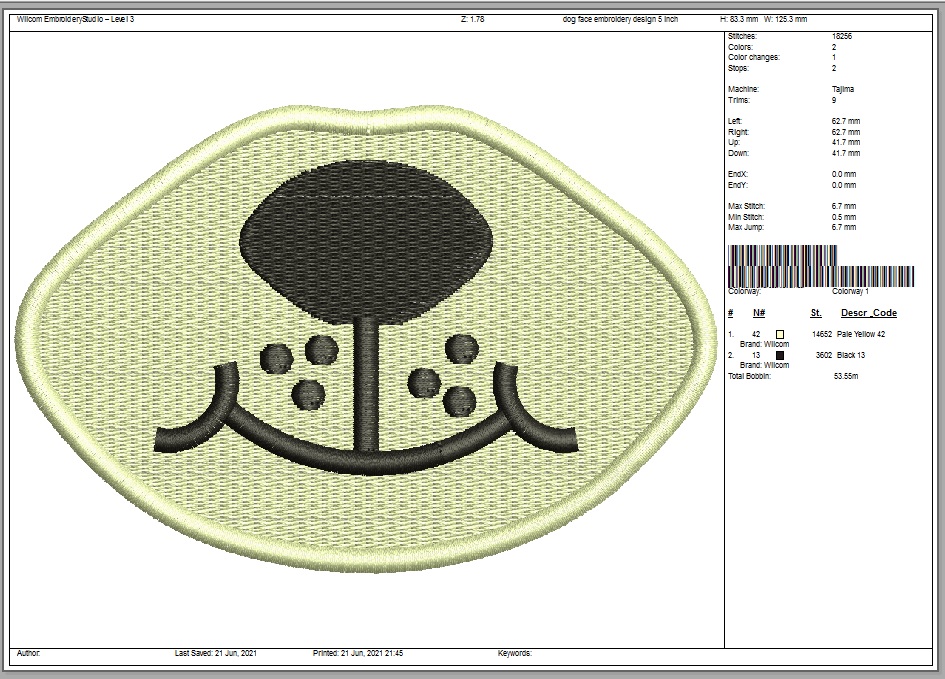Click the N# column header
The width and height of the screenshot is (945, 679).
click(x=758, y=313)
